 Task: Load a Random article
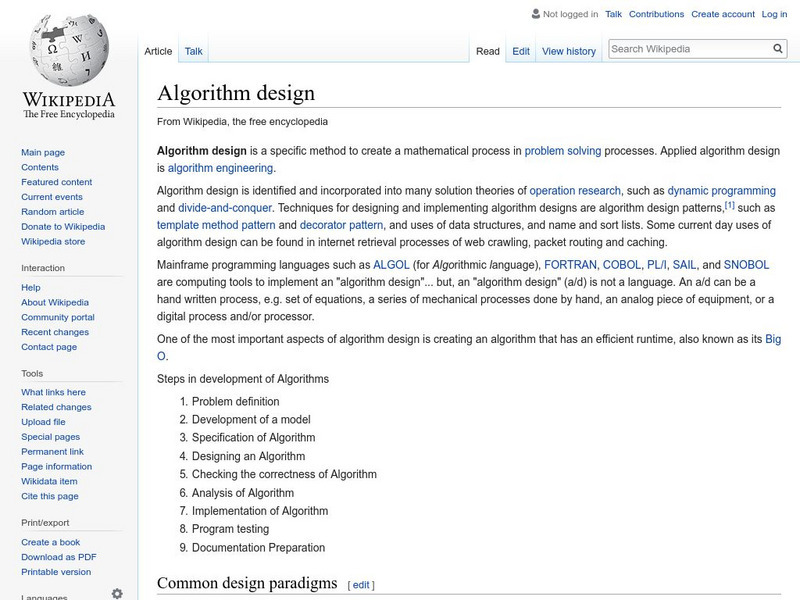[x=53, y=211]
